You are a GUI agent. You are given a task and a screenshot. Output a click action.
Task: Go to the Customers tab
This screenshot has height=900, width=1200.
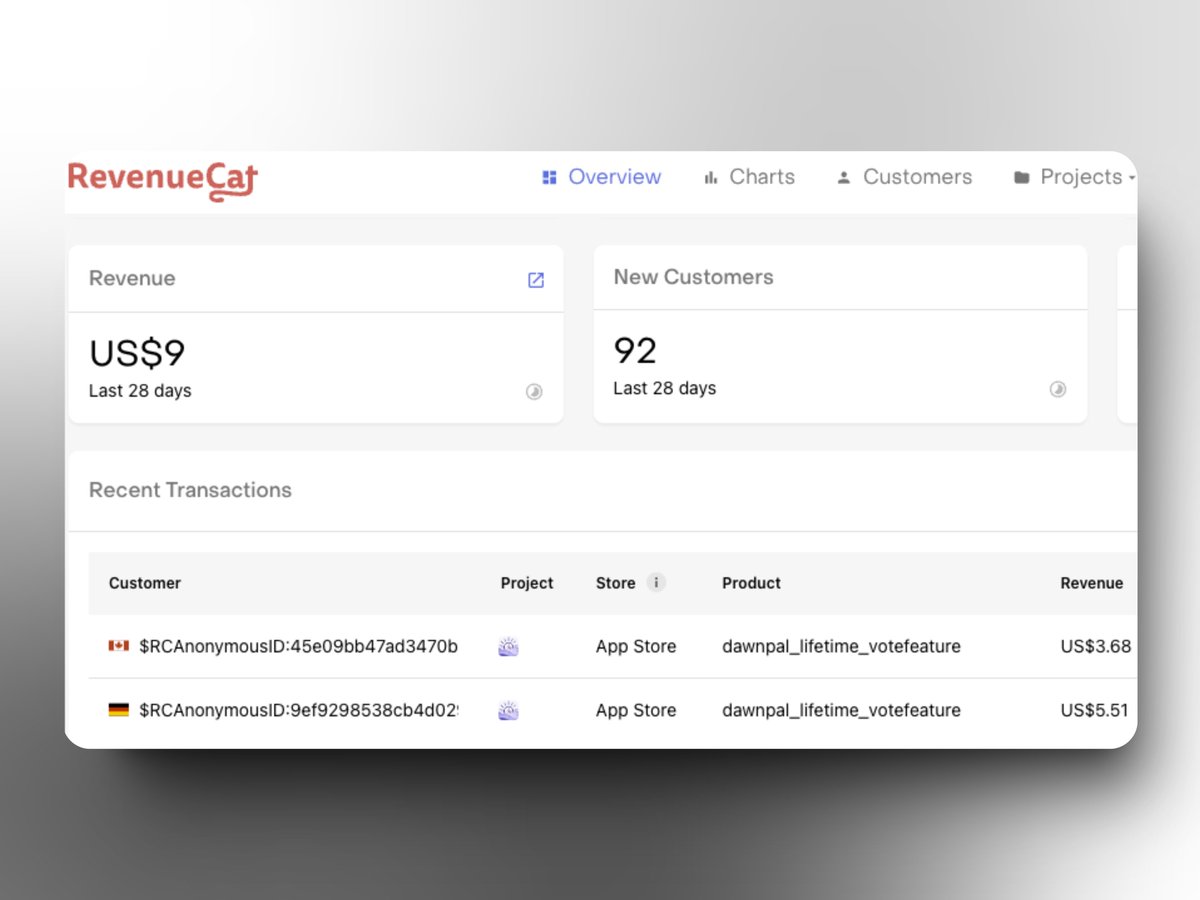pos(904,177)
